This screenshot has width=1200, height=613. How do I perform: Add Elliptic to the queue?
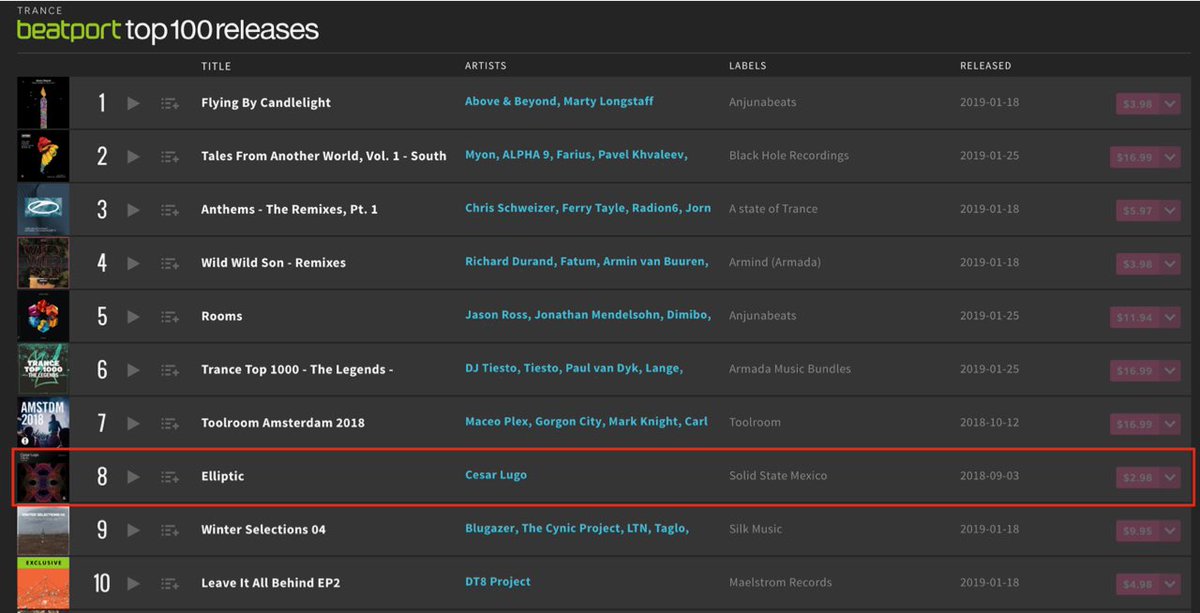170,476
